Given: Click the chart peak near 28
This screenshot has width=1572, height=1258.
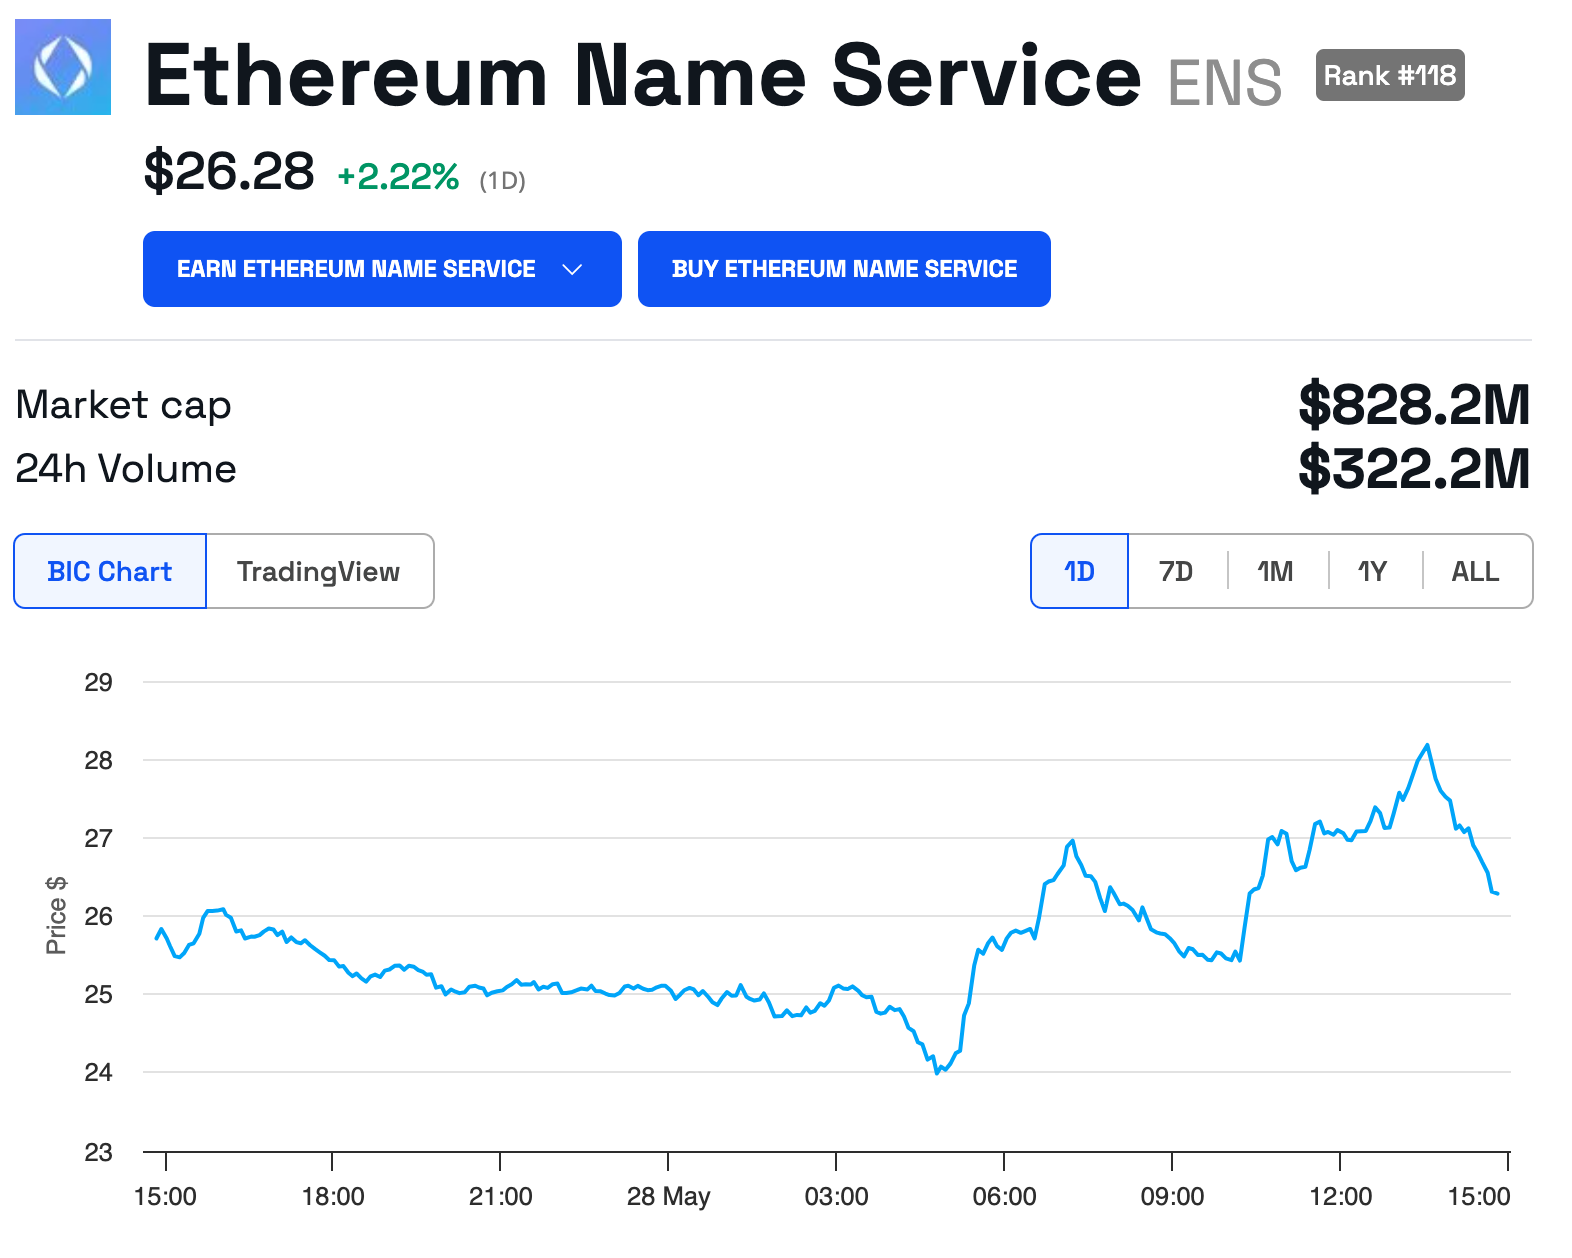Looking at the screenshot, I should [x=1427, y=745].
